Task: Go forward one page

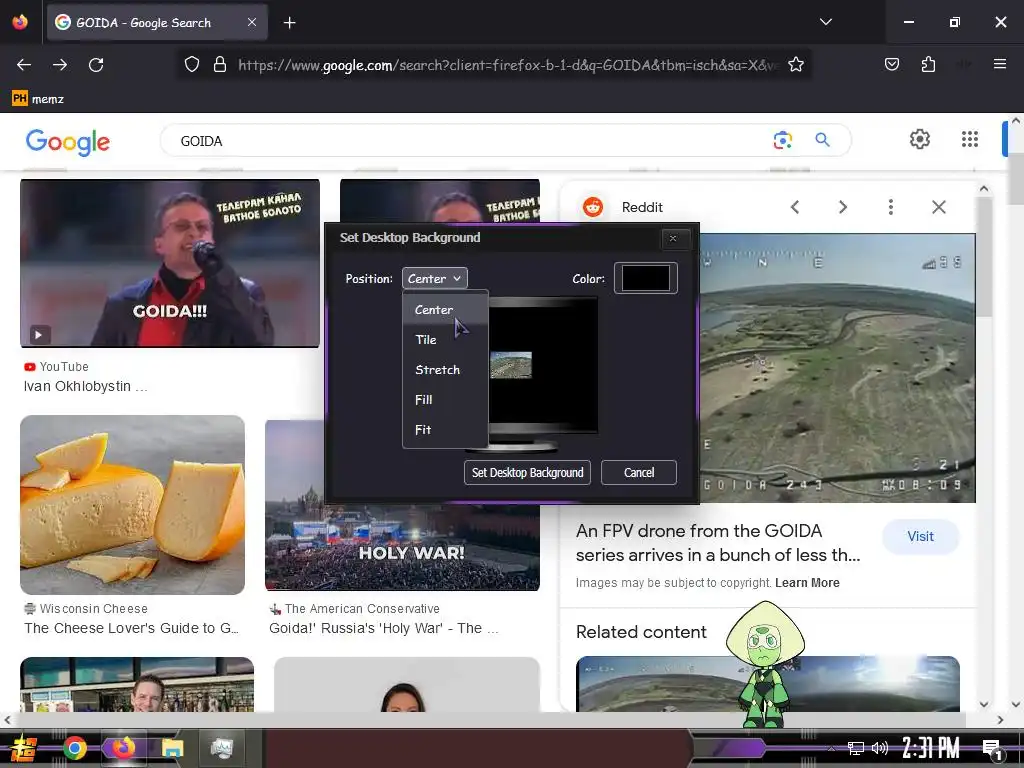Action: [x=60, y=65]
